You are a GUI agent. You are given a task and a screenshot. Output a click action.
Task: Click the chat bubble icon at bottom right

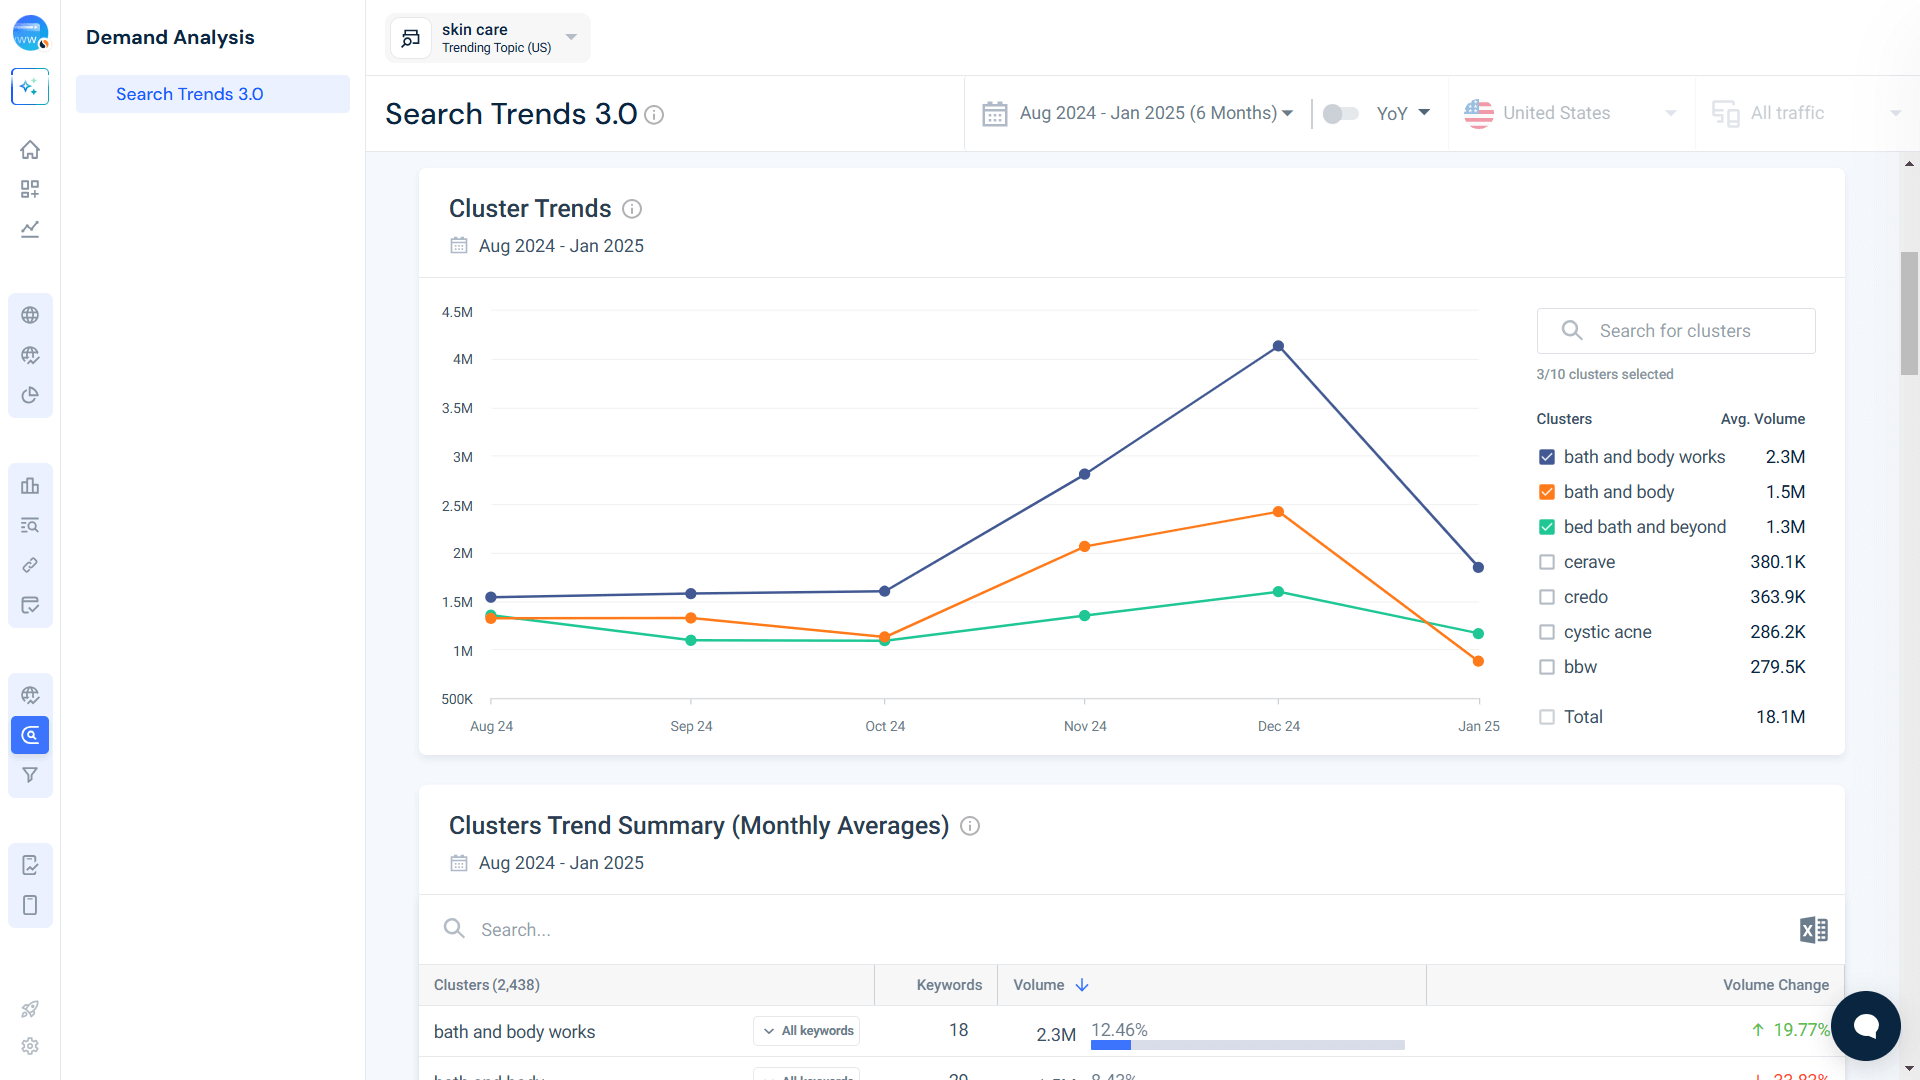point(1865,1026)
